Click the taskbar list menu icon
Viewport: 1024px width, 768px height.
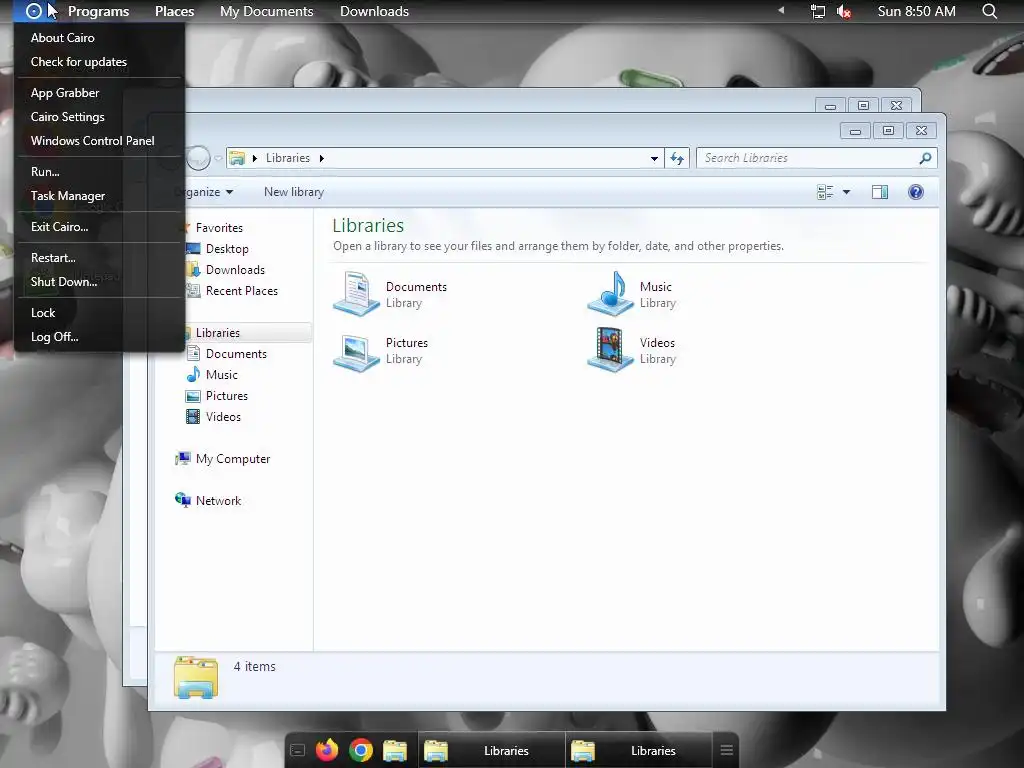726,750
